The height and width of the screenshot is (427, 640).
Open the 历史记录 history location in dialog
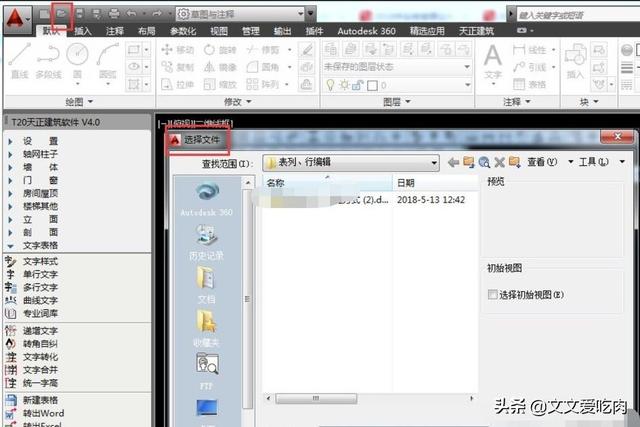[207, 243]
